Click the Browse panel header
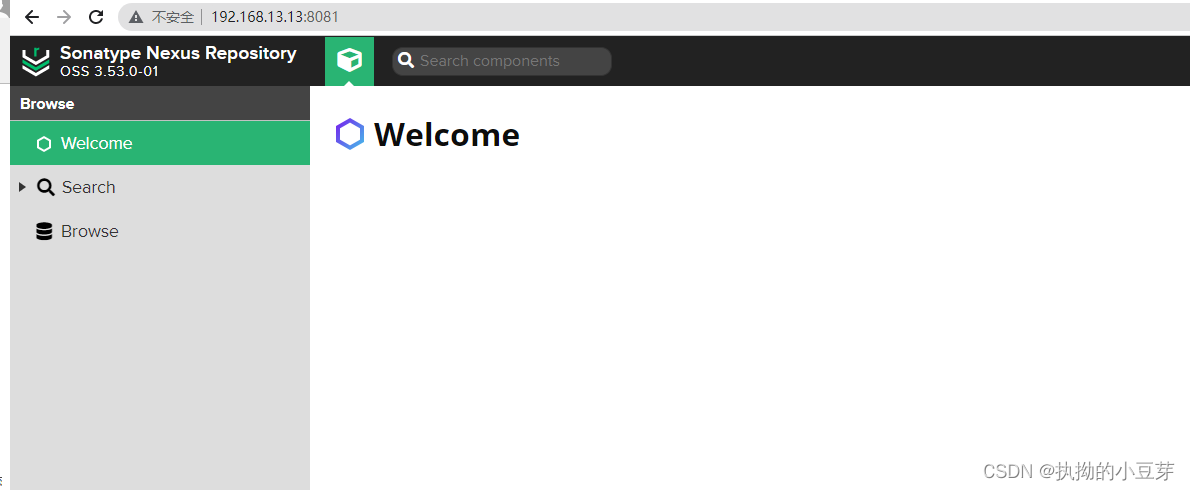This screenshot has height=490, width=1190. click(x=160, y=104)
